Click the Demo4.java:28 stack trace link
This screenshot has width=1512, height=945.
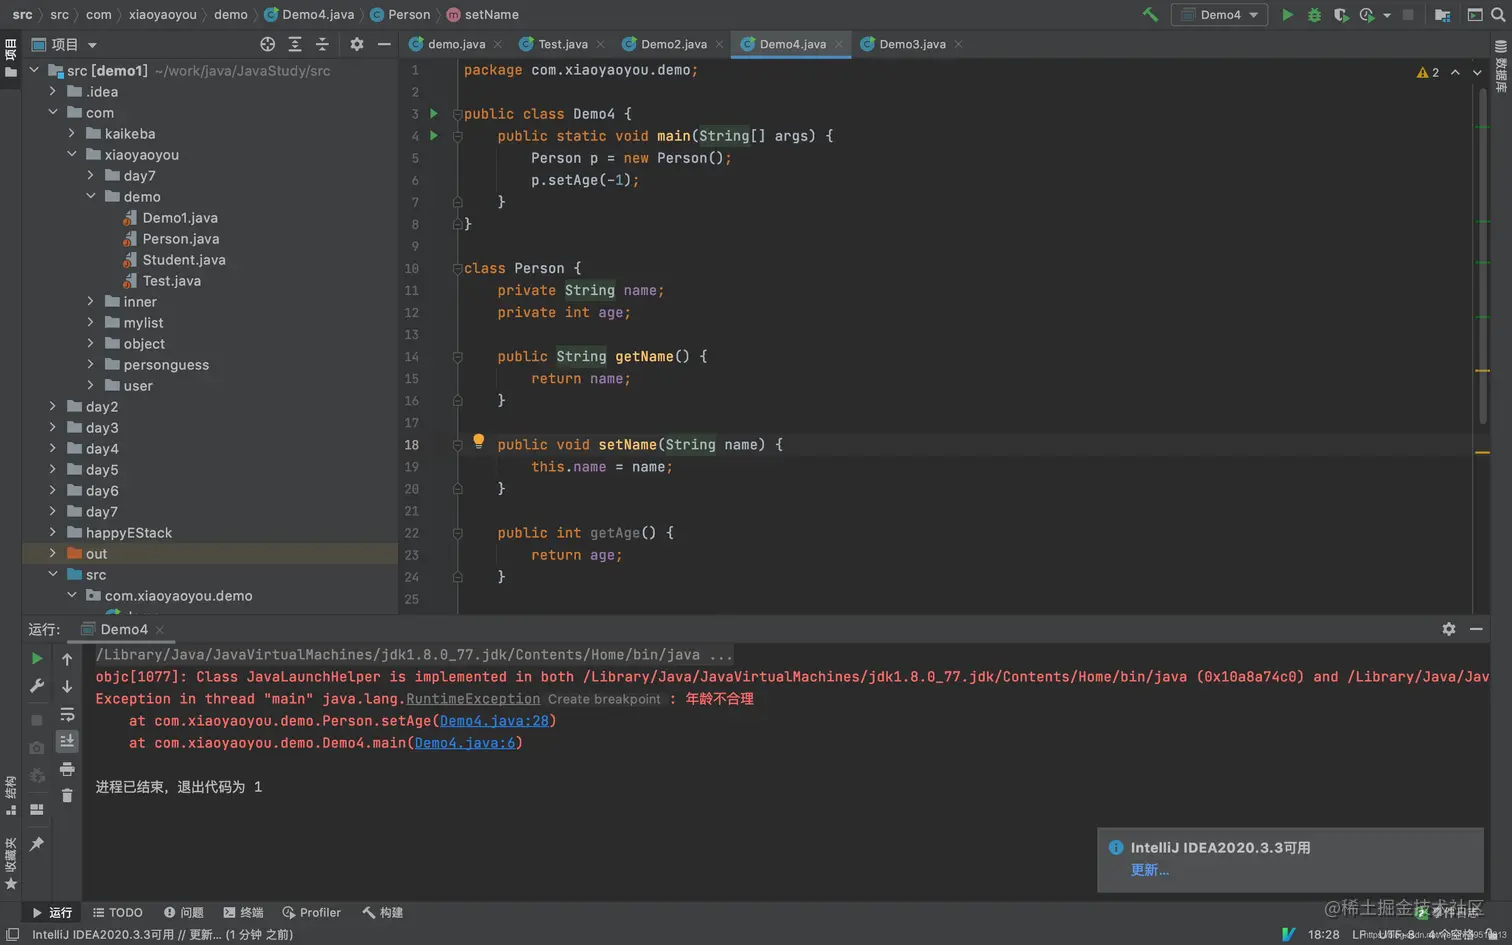494,721
